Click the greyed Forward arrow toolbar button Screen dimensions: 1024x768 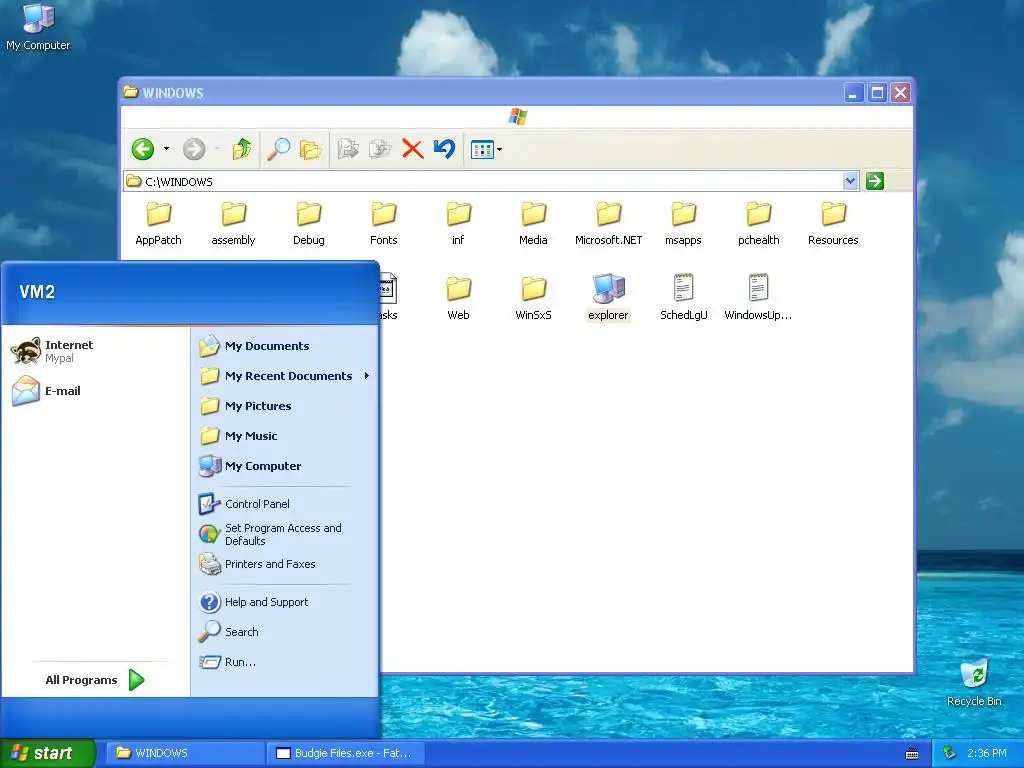(x=193, y=149)
